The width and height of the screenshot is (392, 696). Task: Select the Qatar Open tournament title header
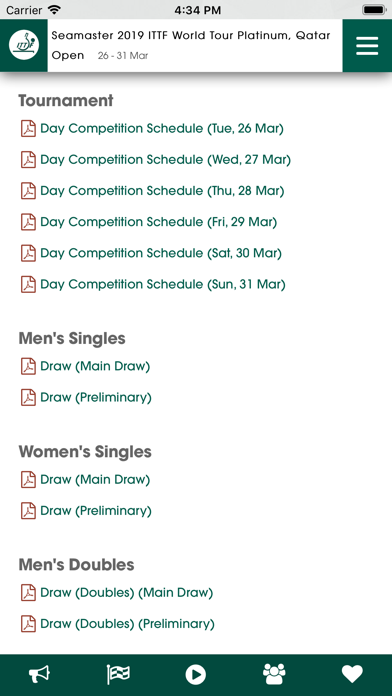(191, 45)
